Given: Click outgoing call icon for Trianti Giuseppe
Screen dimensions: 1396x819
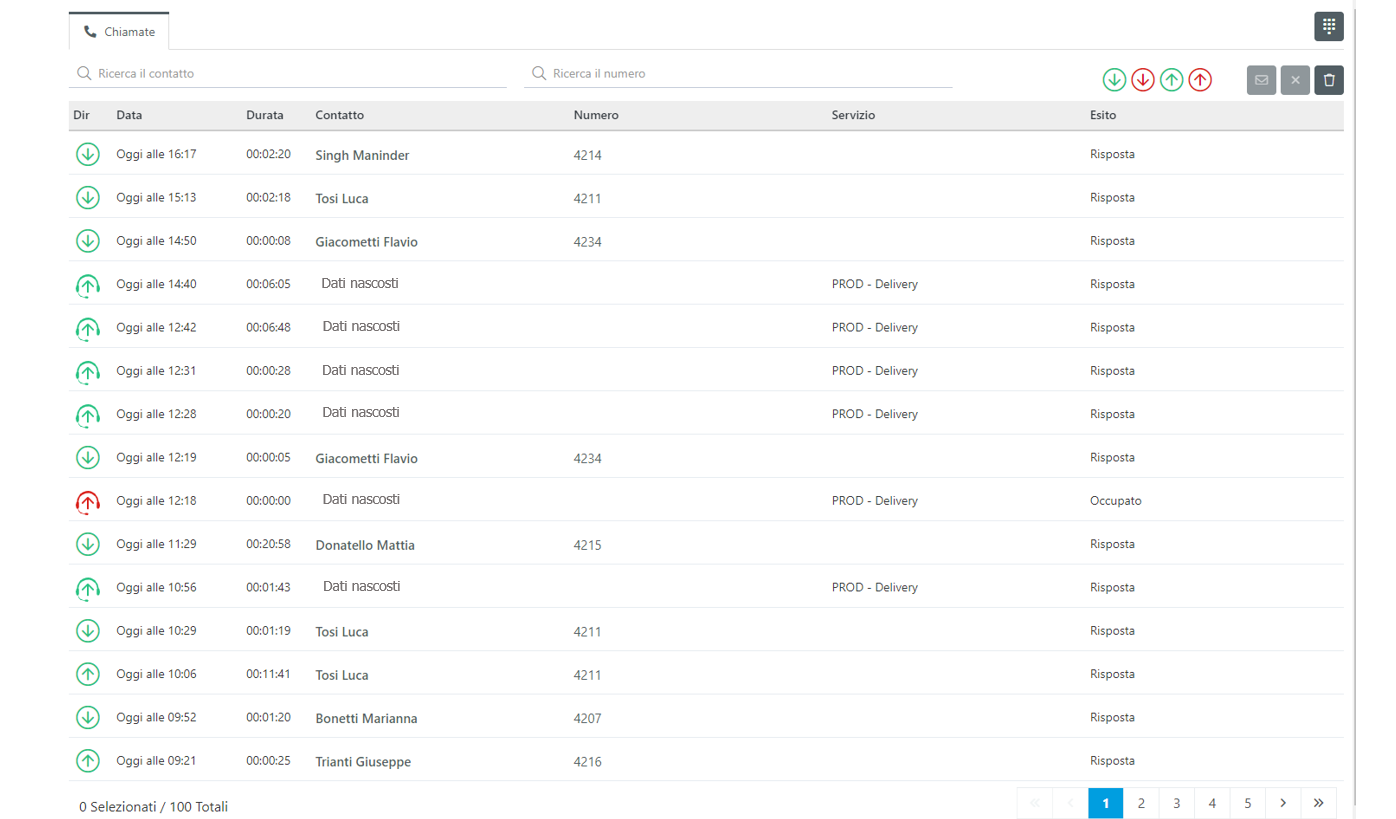Looking at the screenshot, I should tap(88, 761).
